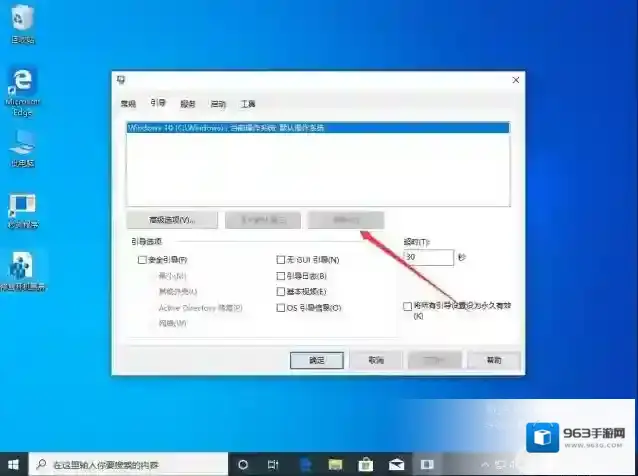
Task: Open the Microsoft Edge desktop shortcut
Action: (x=22, y=92)
